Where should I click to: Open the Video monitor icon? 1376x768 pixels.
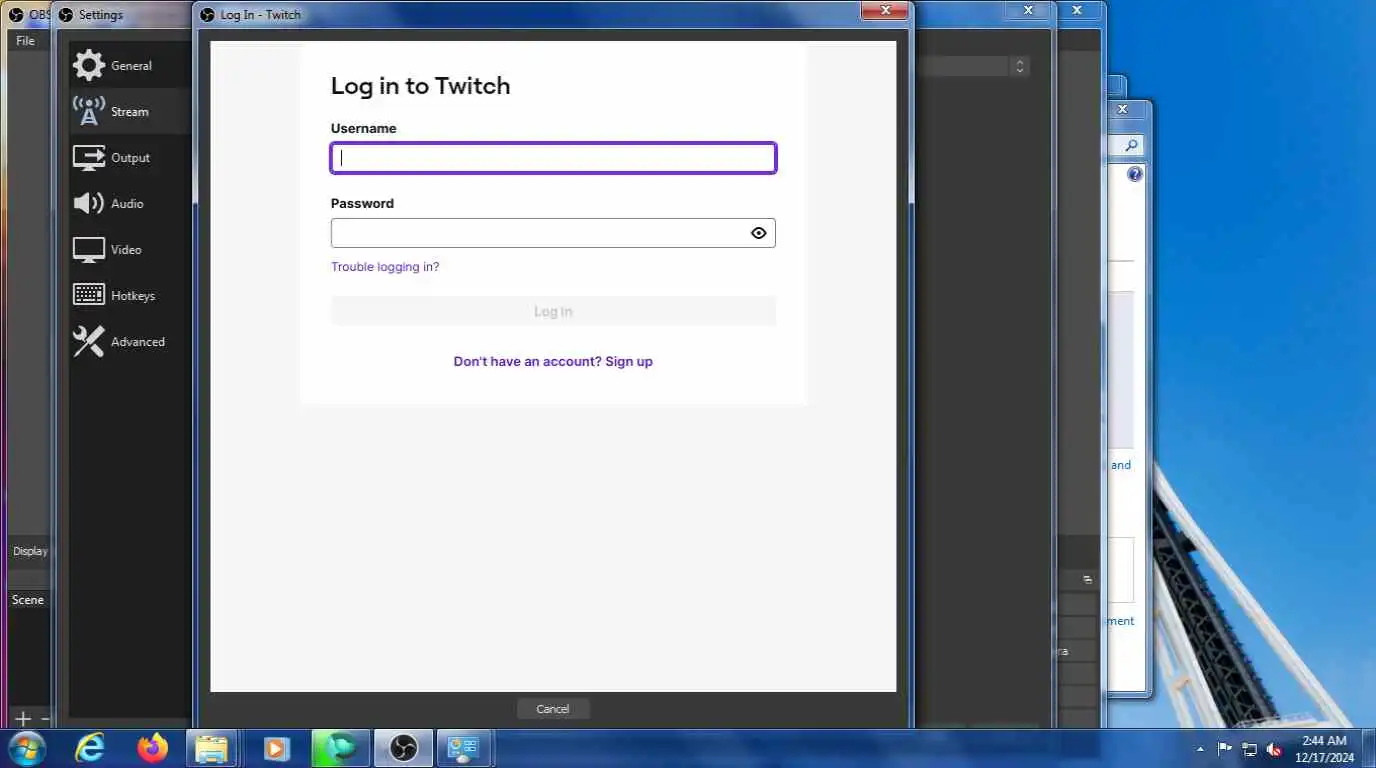[x=88, y=249]
